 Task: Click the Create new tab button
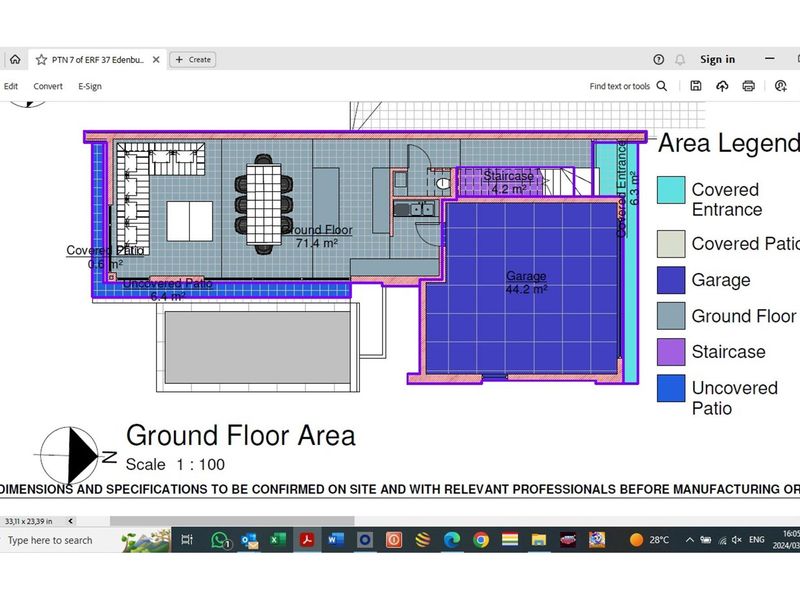pos(193,60)
